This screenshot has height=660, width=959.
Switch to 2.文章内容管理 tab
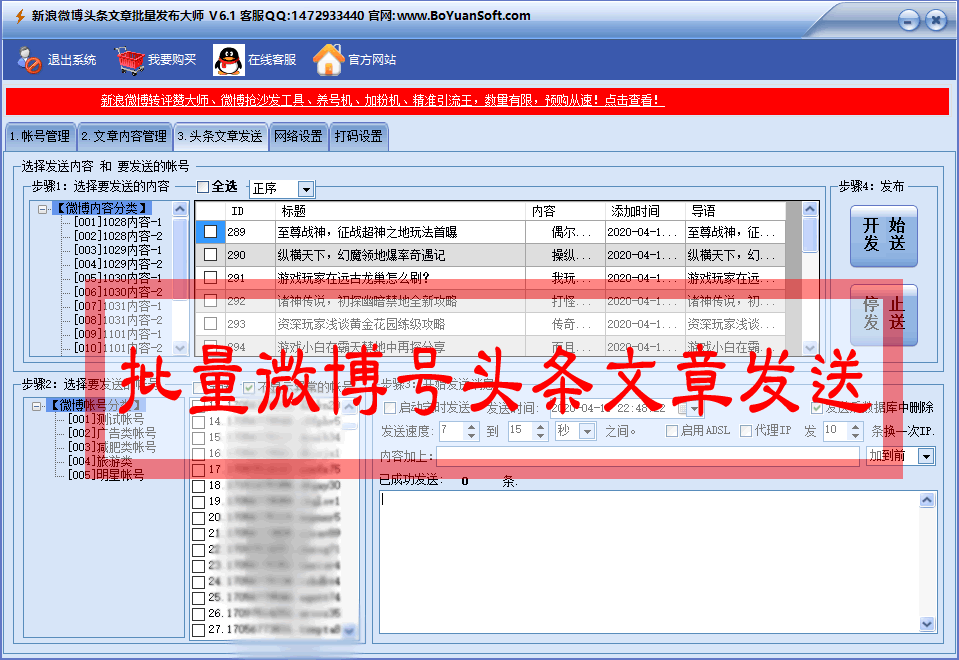tap(124, 136)
